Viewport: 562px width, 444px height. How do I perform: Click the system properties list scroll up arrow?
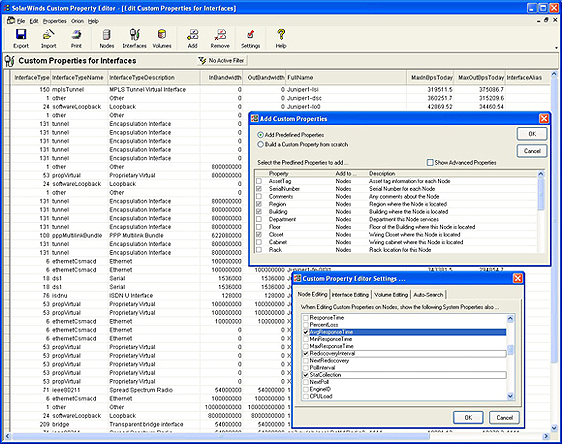[x=510, y=318]
